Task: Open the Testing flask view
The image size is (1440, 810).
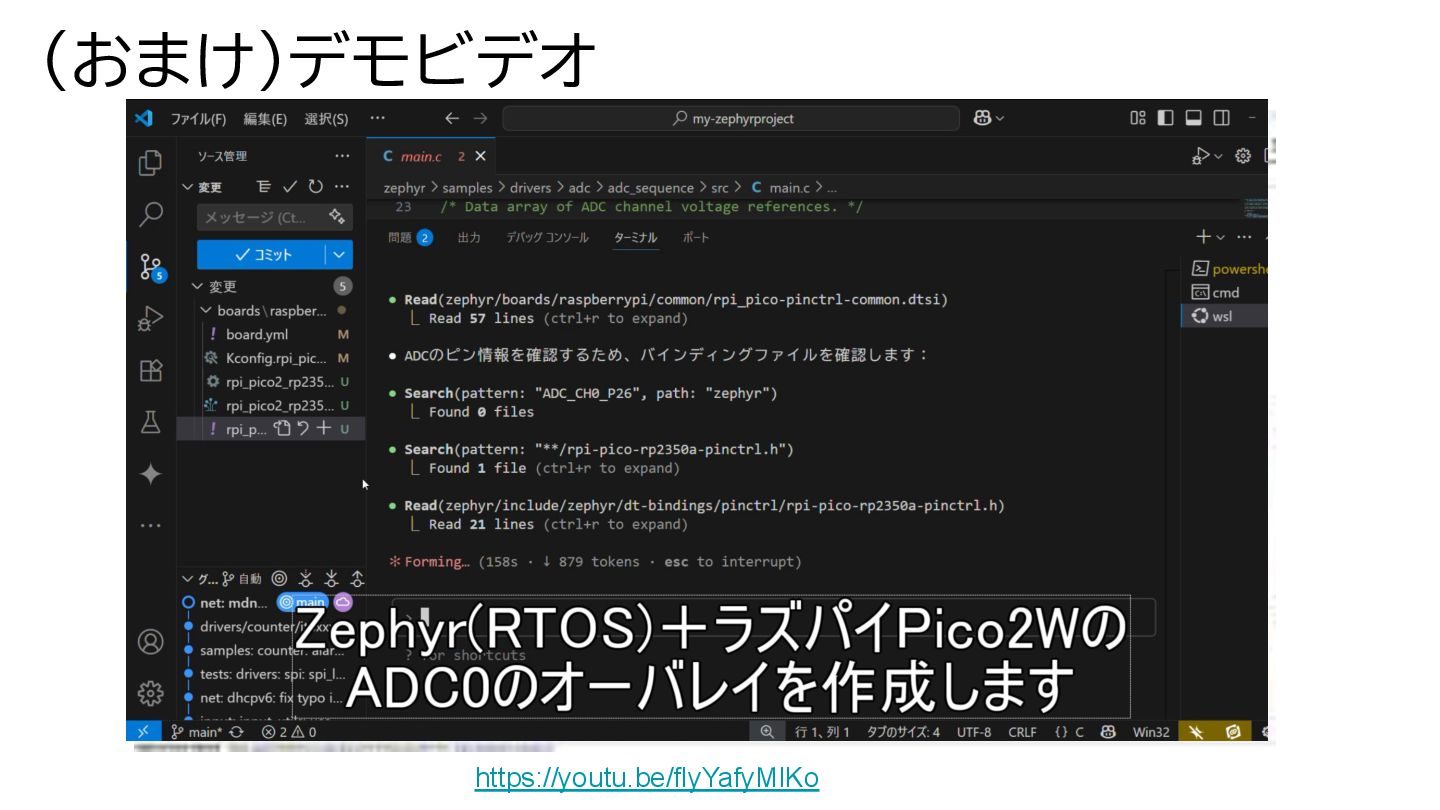Action: pyautogui.click(x=150, y=423)
